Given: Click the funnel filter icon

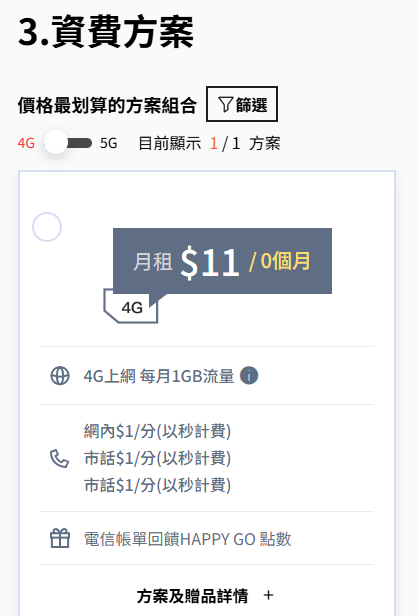Looking at the screenshot, I should pyautogui.click(x=226, y=104).
